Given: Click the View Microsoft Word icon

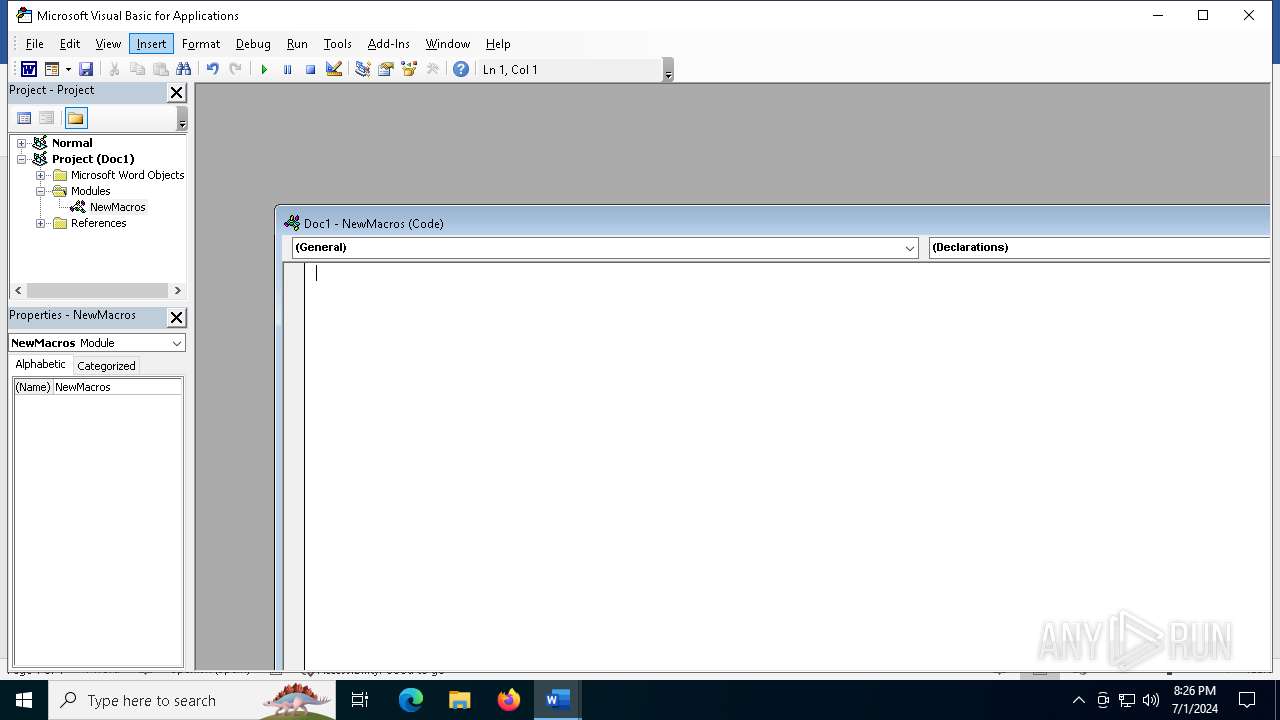Looking at the screenshot, I should 29,69.
